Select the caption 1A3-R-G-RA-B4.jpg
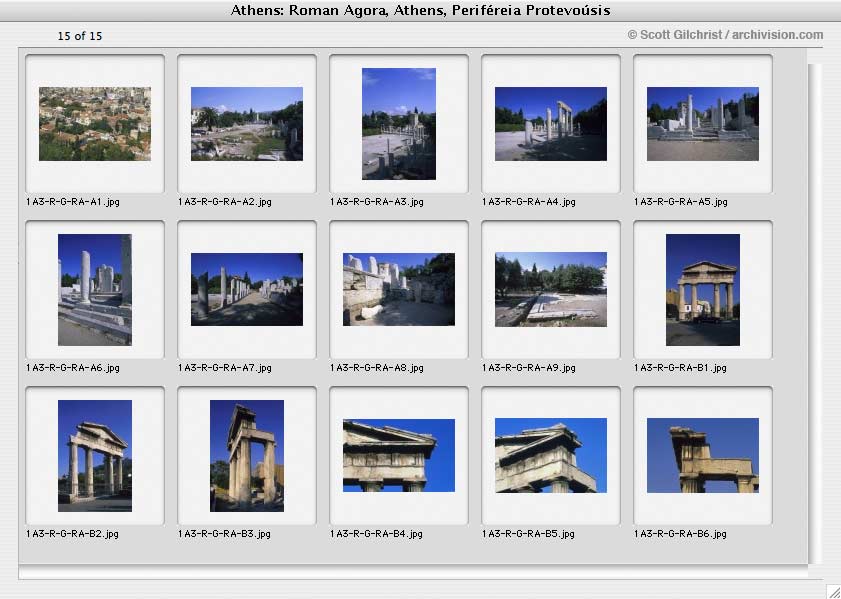 pyautogui.click(x=376, y=534)
